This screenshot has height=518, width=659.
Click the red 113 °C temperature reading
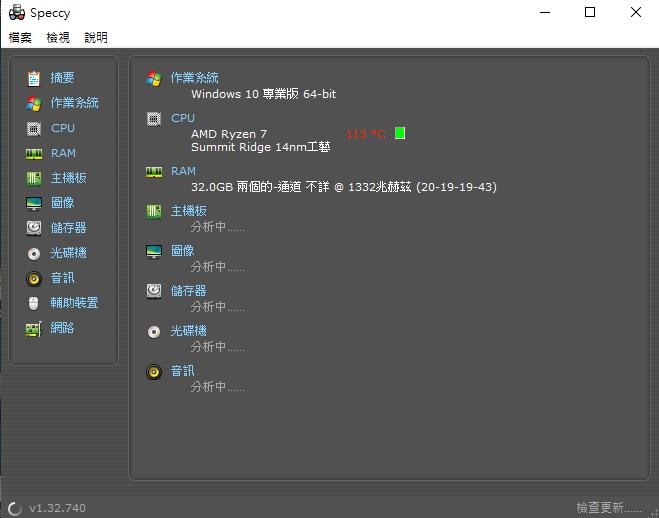[366, 134]
